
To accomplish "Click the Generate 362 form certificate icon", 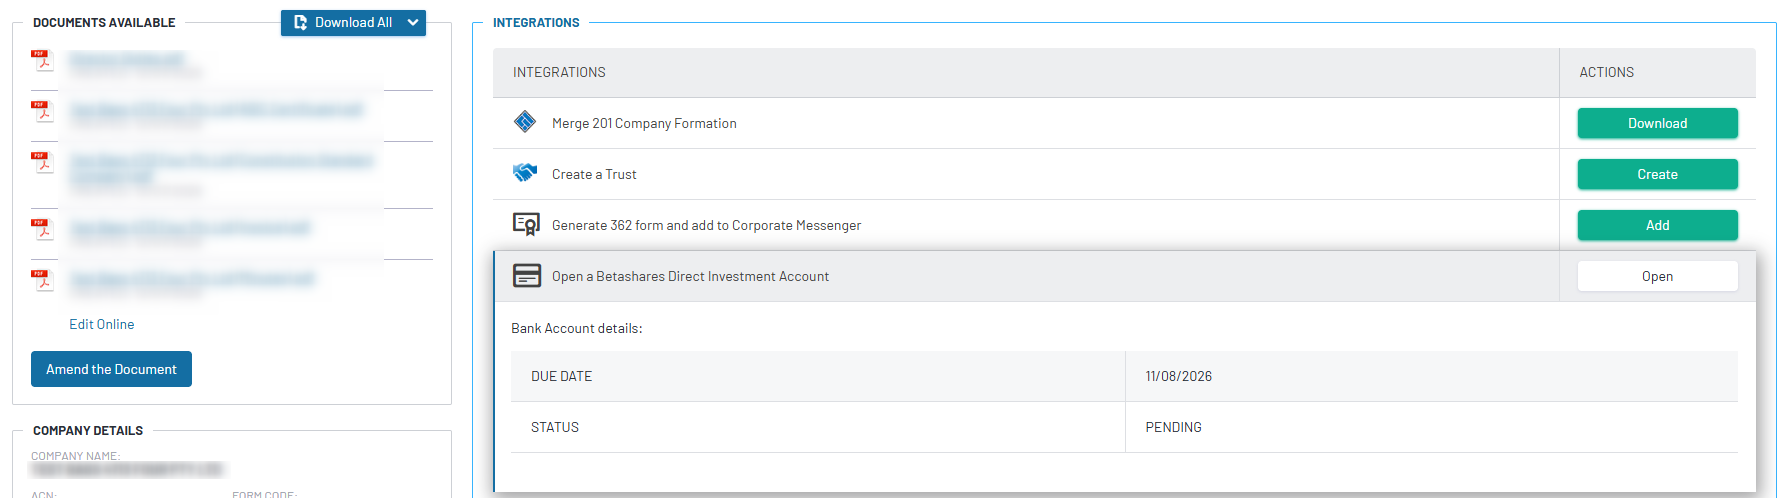I will [x=526, y=224].
